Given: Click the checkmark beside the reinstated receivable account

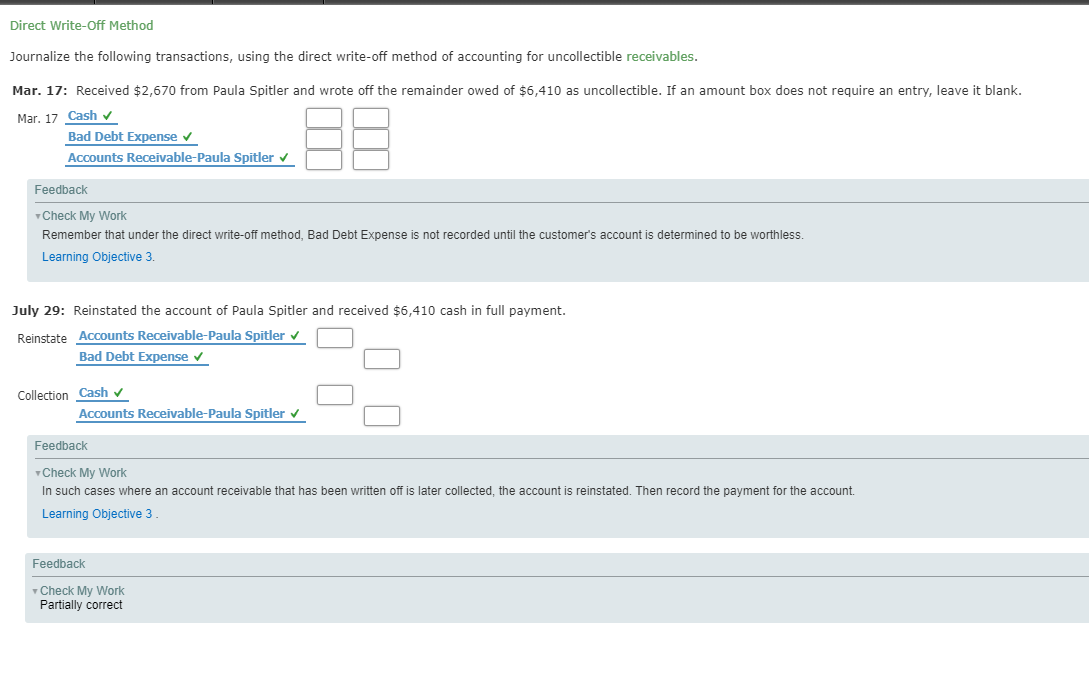Looking at the screenshot, I should tap(293, 334).
